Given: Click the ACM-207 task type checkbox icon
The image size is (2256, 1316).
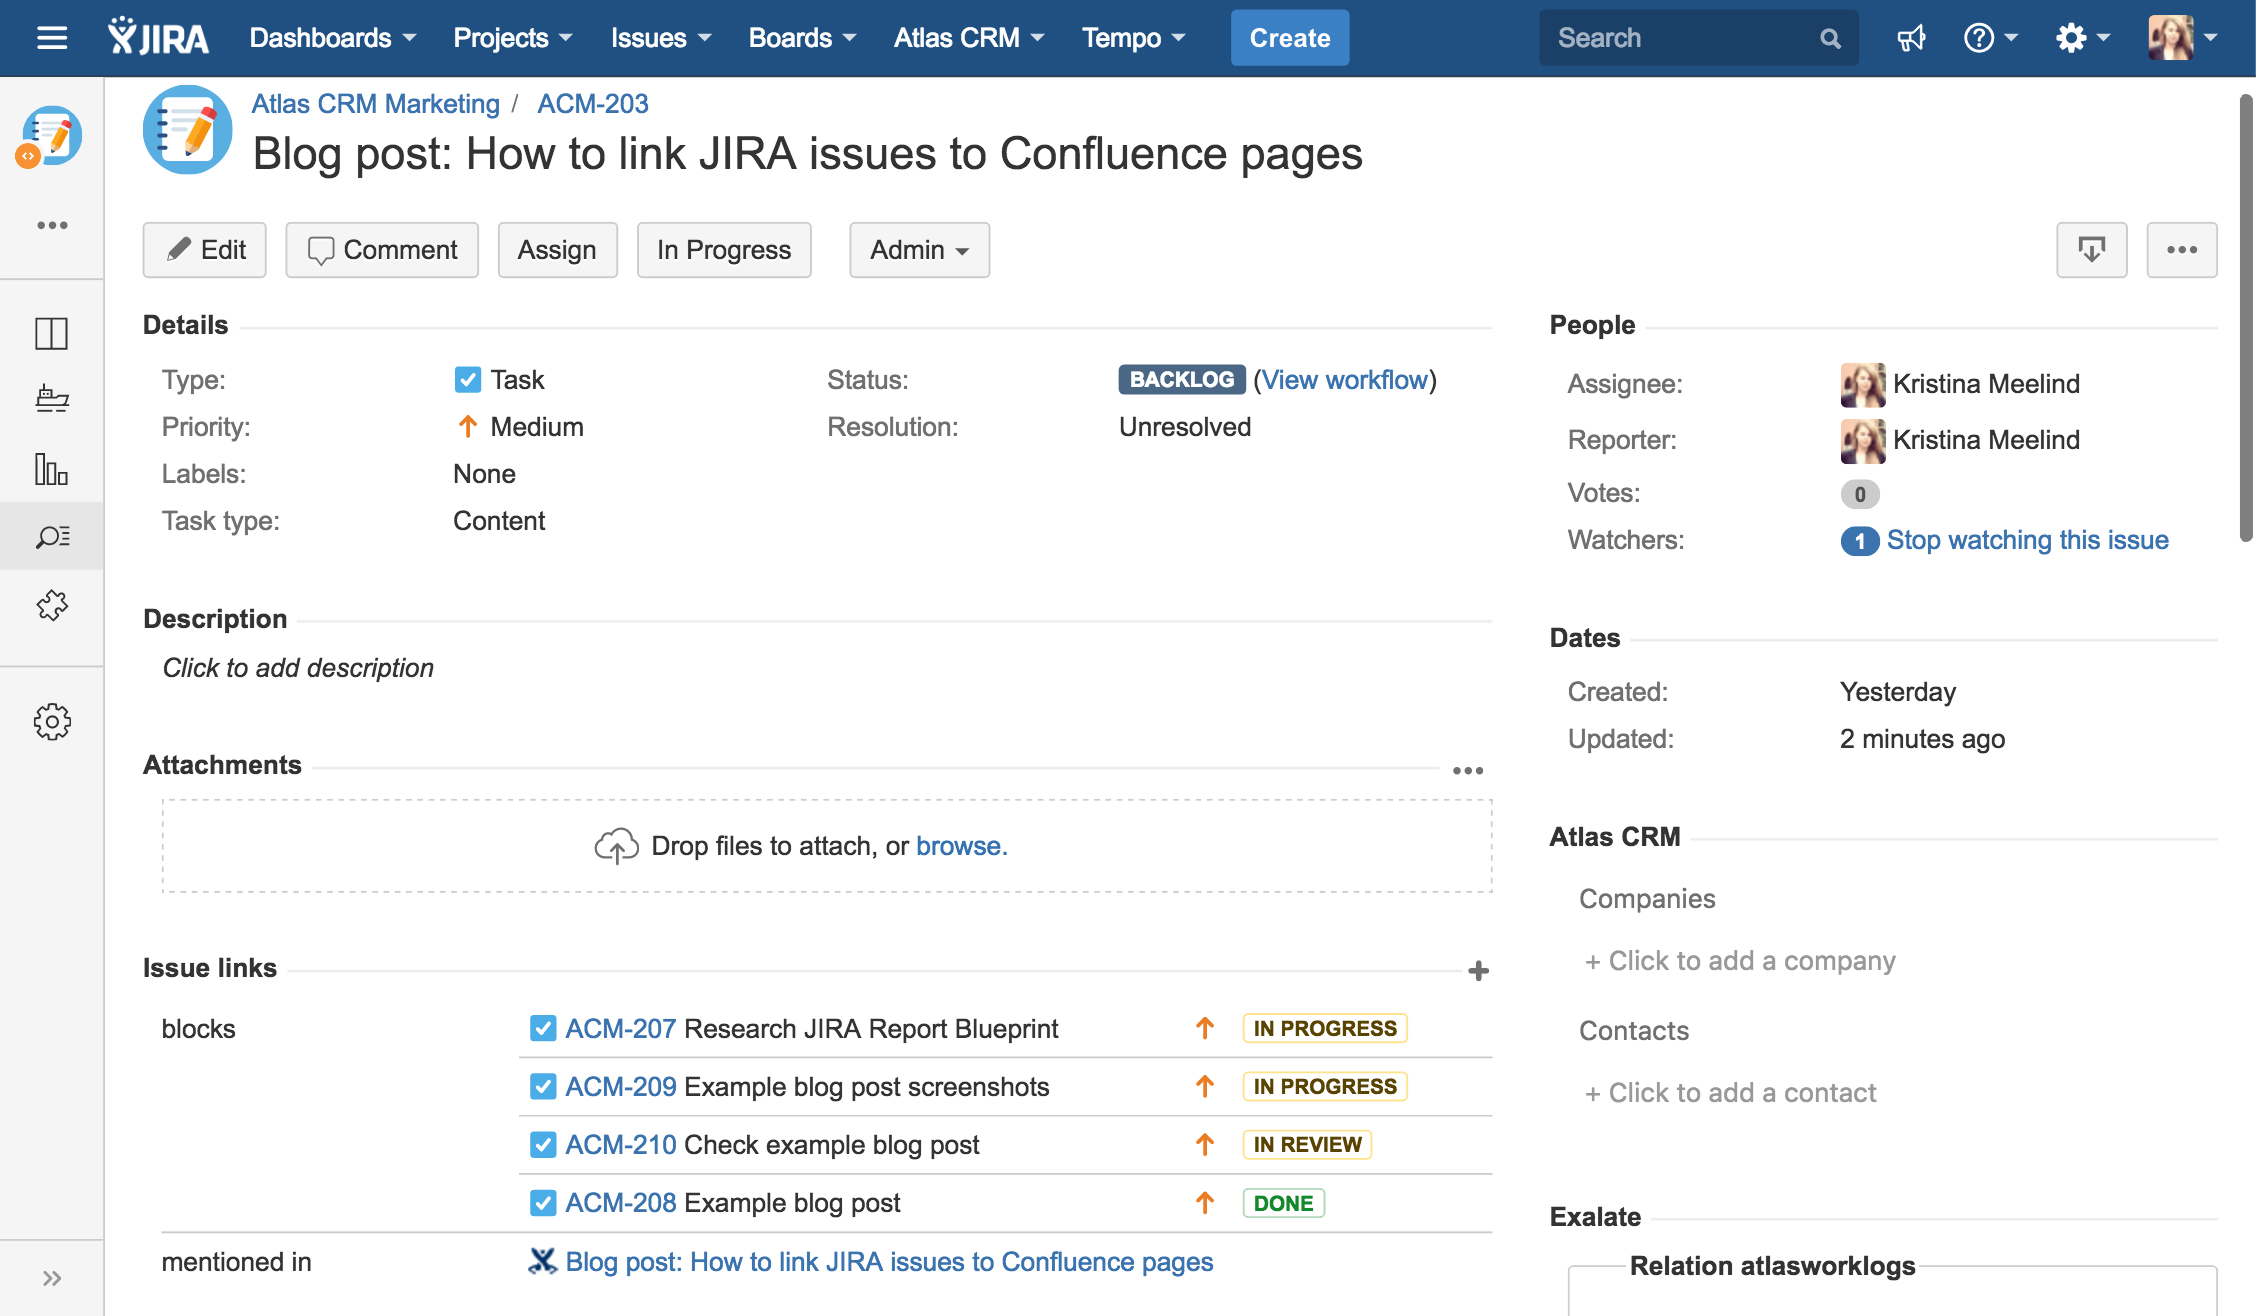Looking at the screenshot, I should click(543, 1028).
